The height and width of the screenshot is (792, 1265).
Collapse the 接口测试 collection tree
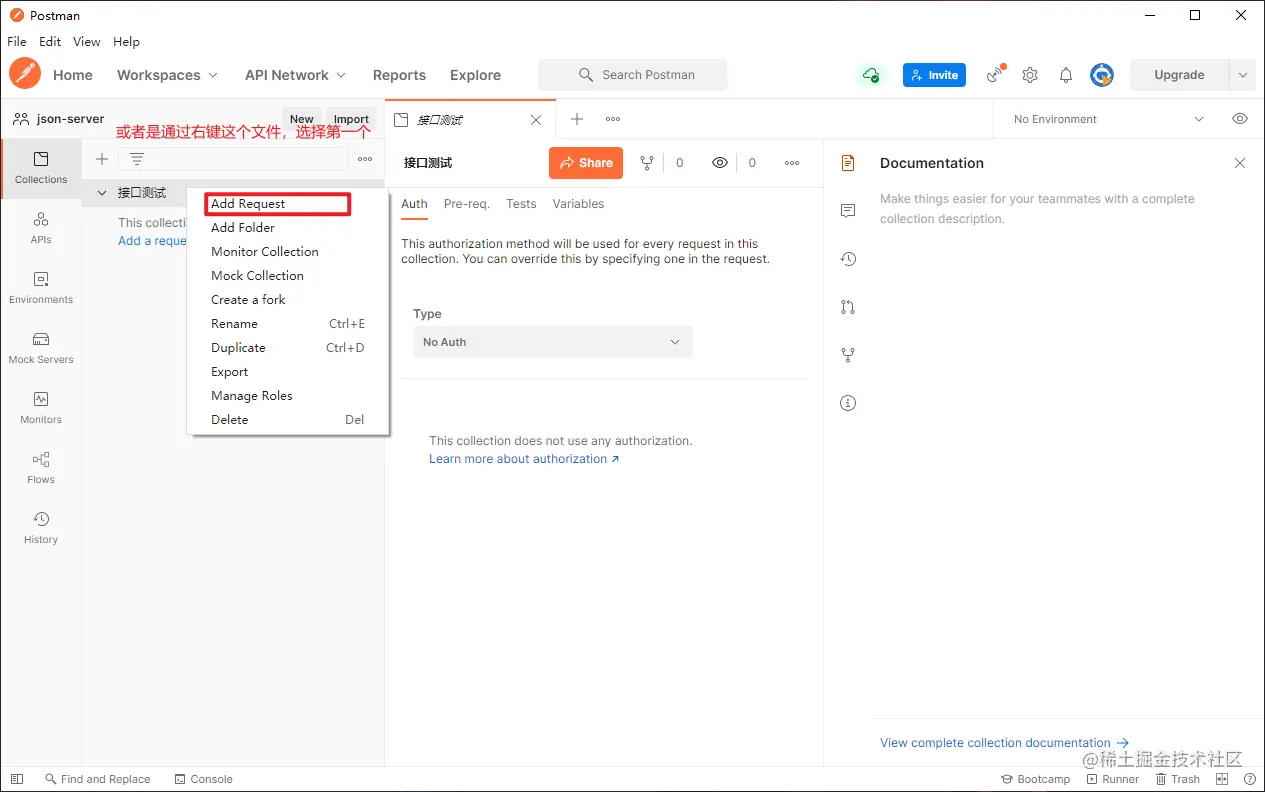102,193
